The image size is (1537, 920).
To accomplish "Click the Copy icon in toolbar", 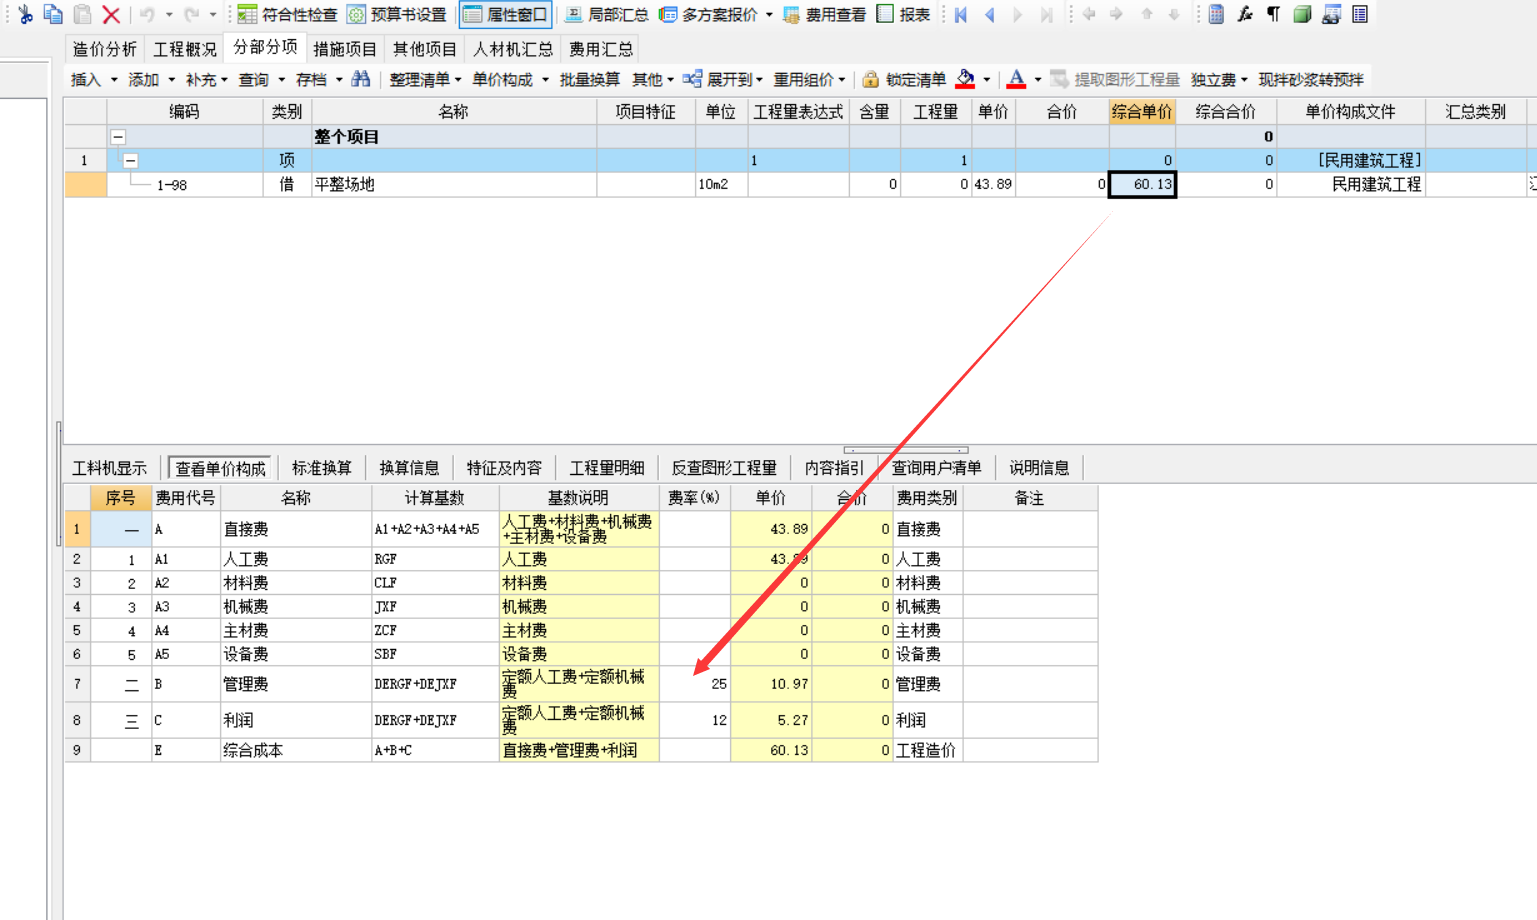I will pos(53,15).
